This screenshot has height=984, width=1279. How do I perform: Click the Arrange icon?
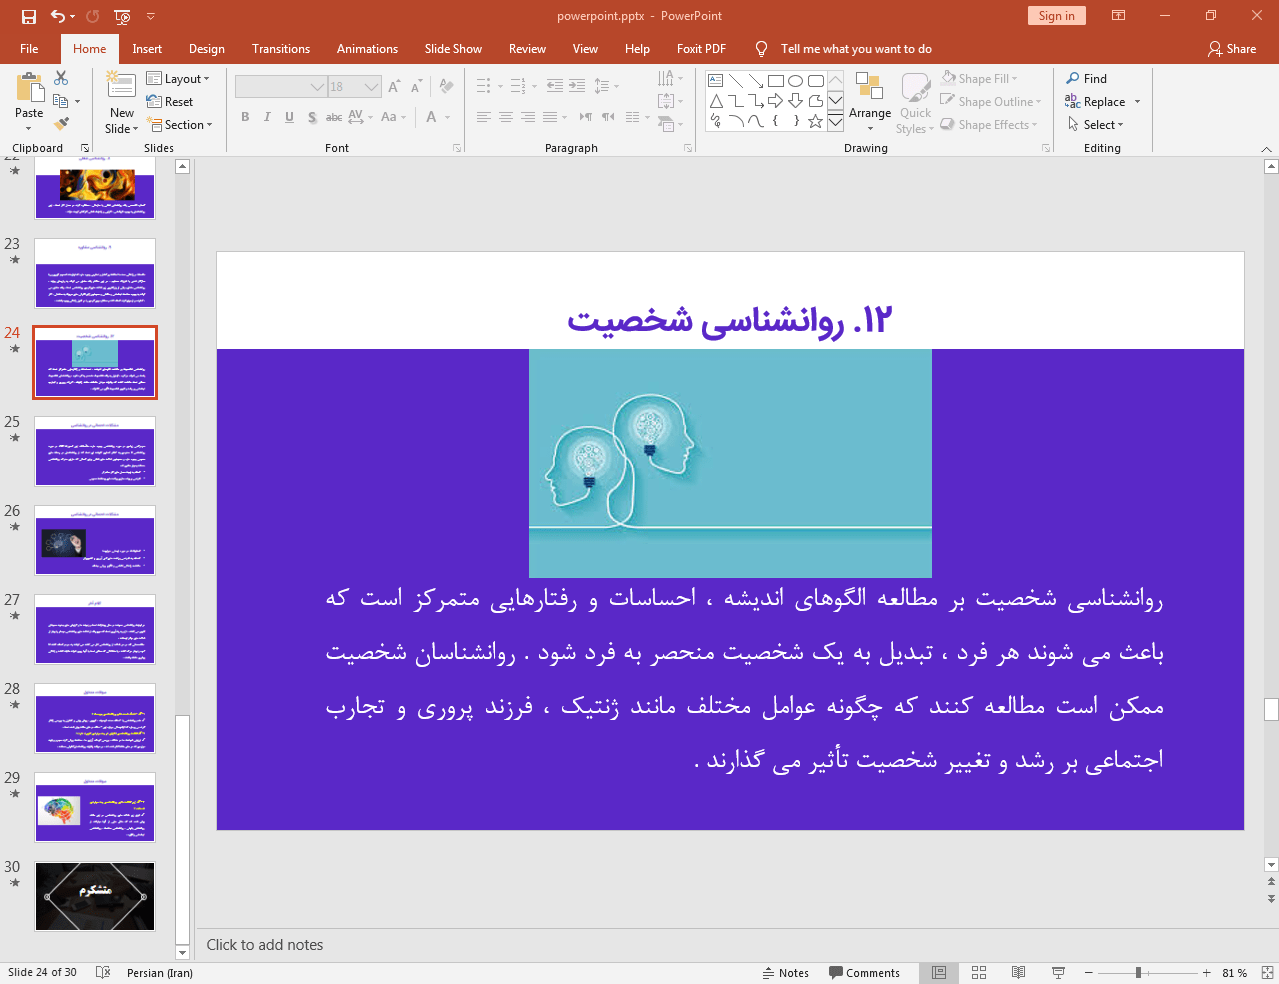(x=869, y=87)
